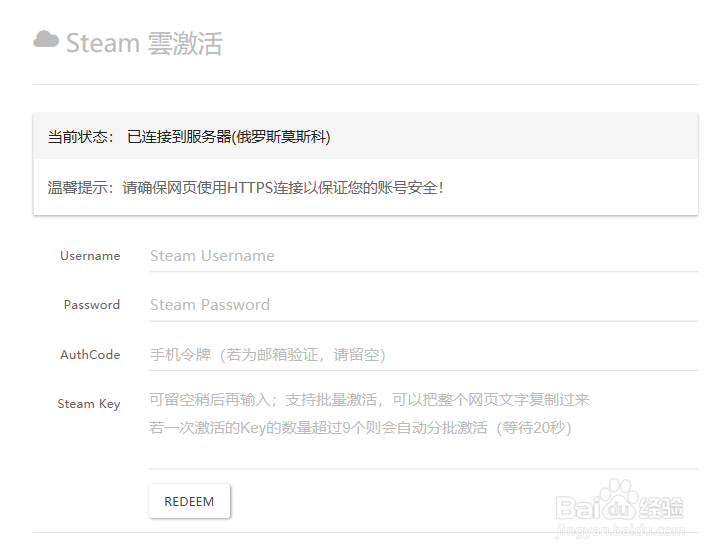Click the Password label
724x556 pixels.
[92, 305]
